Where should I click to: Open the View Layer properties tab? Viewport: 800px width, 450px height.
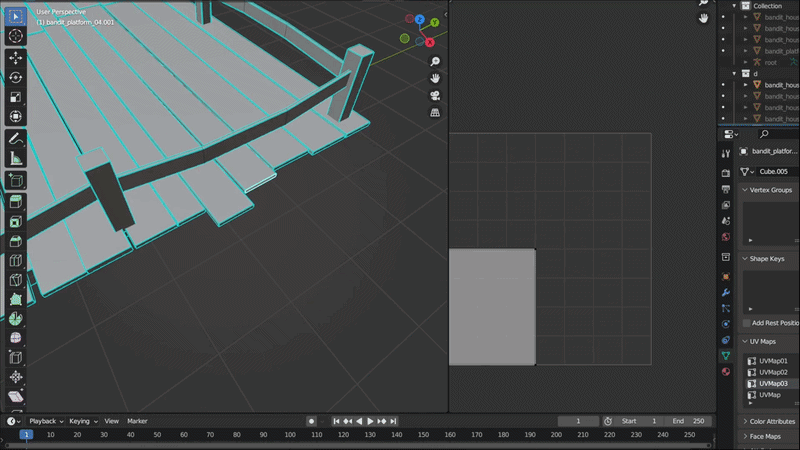pos(726,205)
